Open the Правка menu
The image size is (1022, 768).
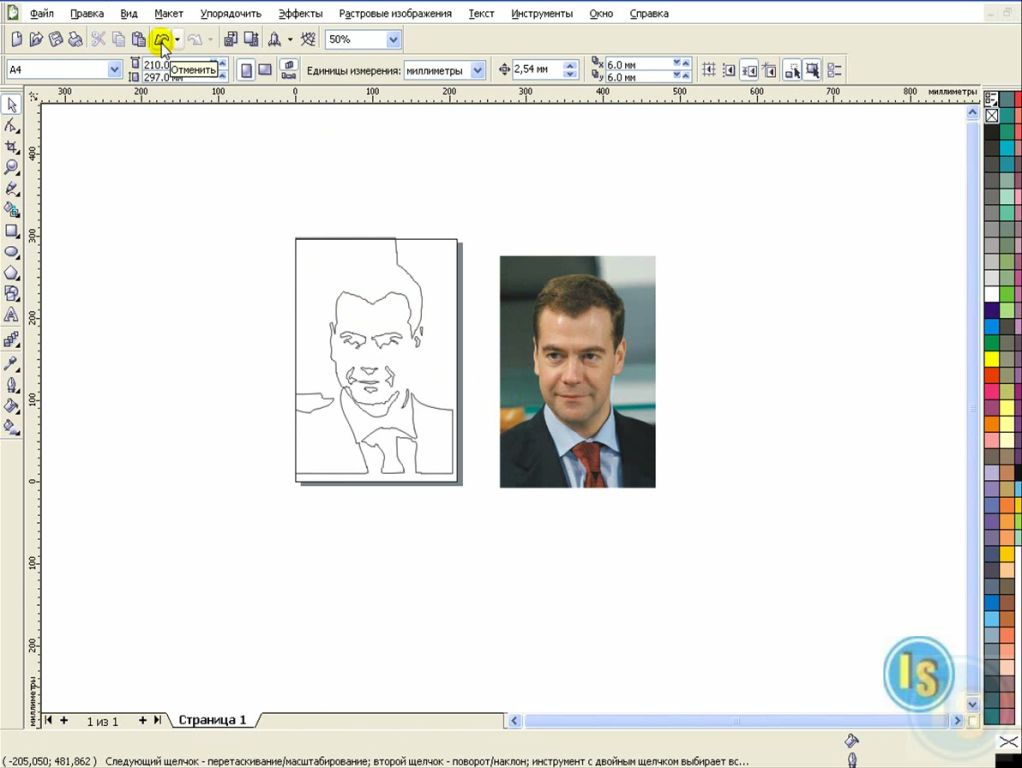pyautogui.click(x=87, y=13)
